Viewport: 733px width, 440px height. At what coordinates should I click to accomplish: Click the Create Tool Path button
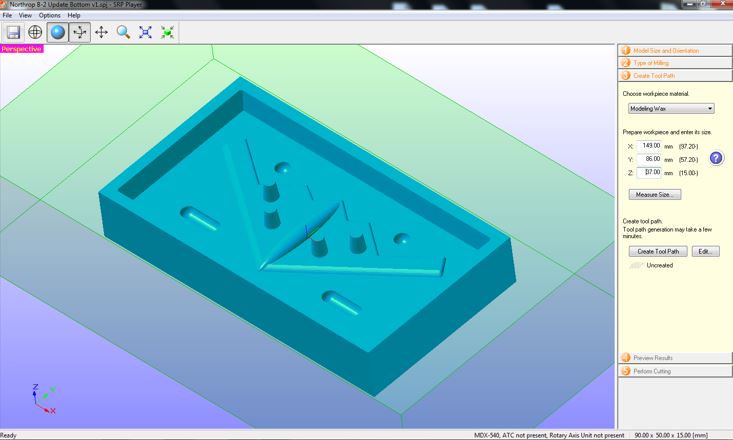(658, 252)
